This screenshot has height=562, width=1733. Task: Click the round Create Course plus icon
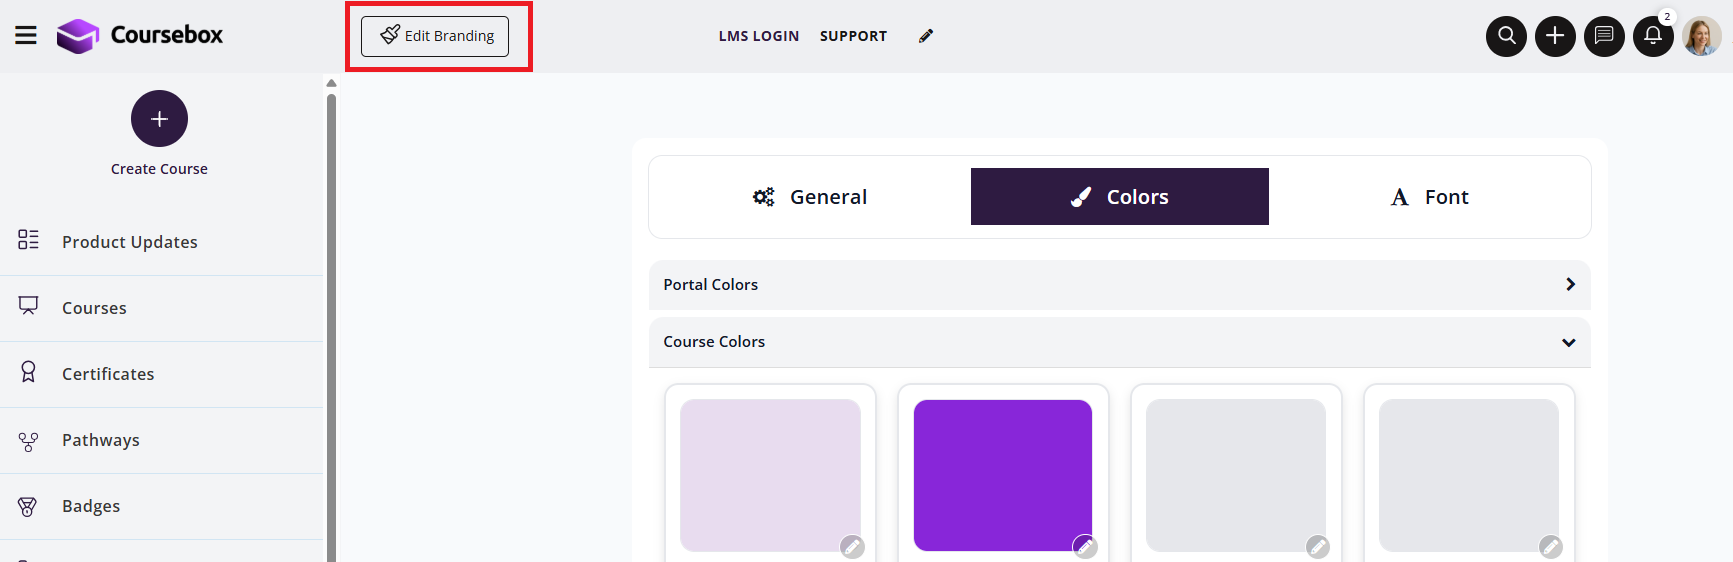pyautogui.click(x=159, y=119)
